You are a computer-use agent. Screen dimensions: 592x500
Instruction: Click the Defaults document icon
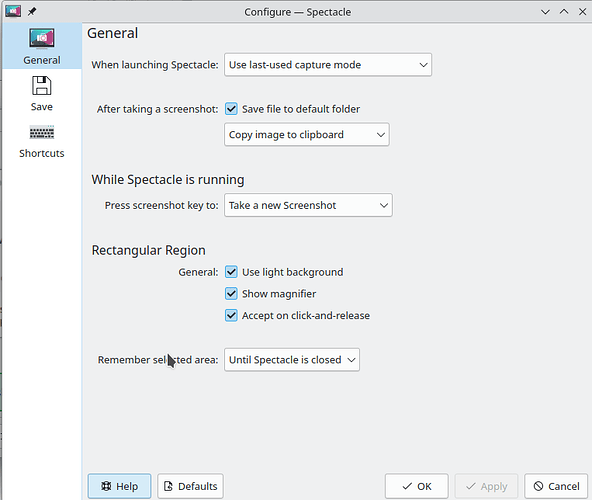168,486
